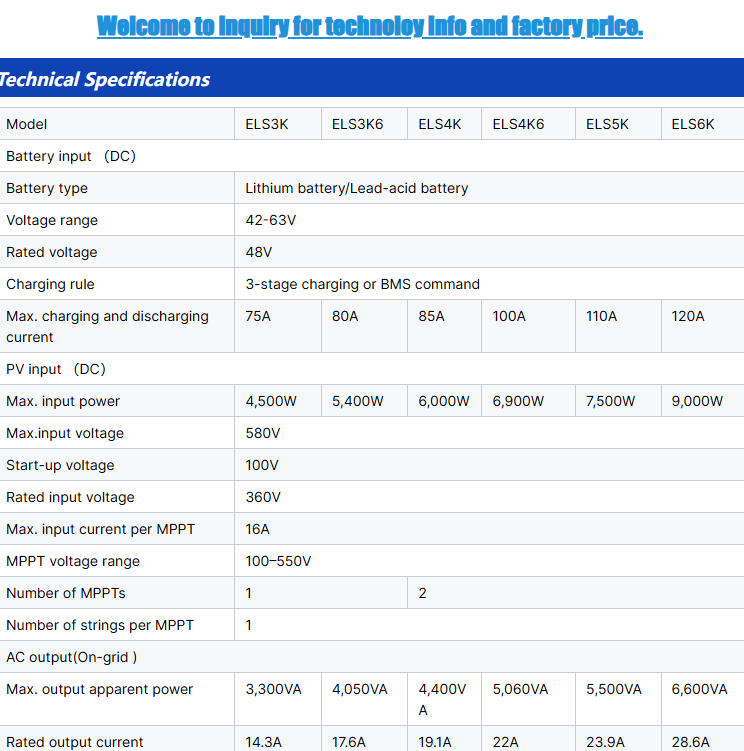The image size is (744, 751).
Task: Click the 'Max. charging and discharging current' label
Action: pos(107,327)
